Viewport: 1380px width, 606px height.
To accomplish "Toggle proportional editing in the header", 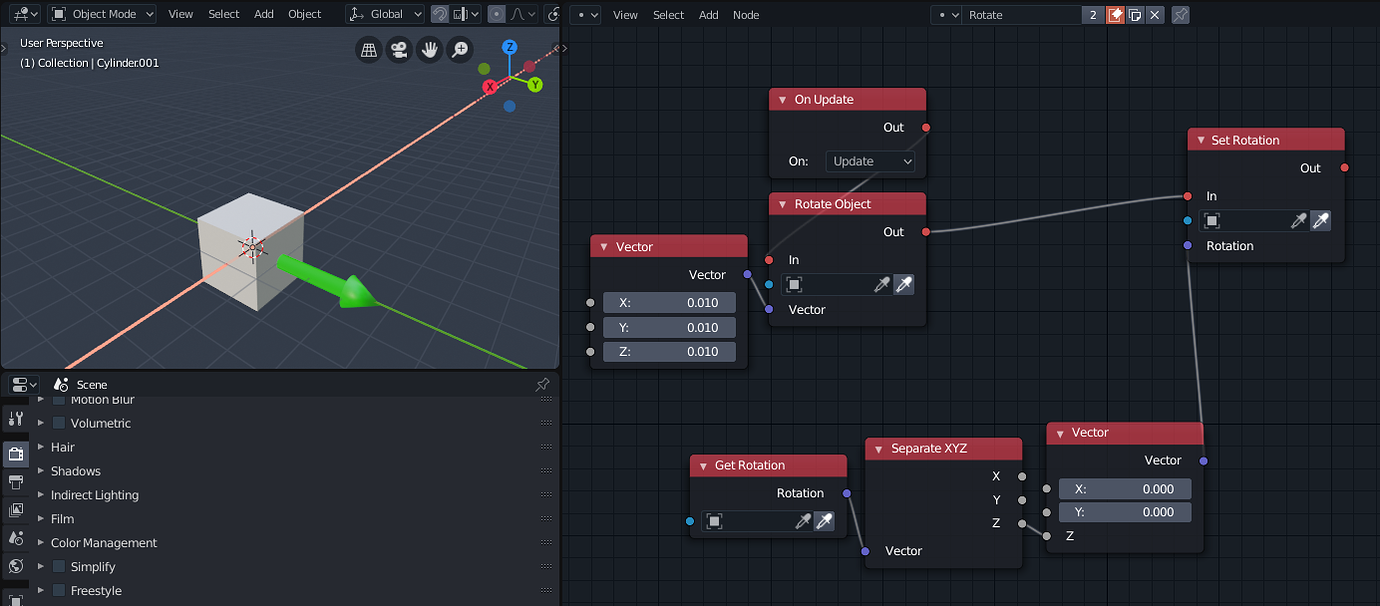I will 497,14.
